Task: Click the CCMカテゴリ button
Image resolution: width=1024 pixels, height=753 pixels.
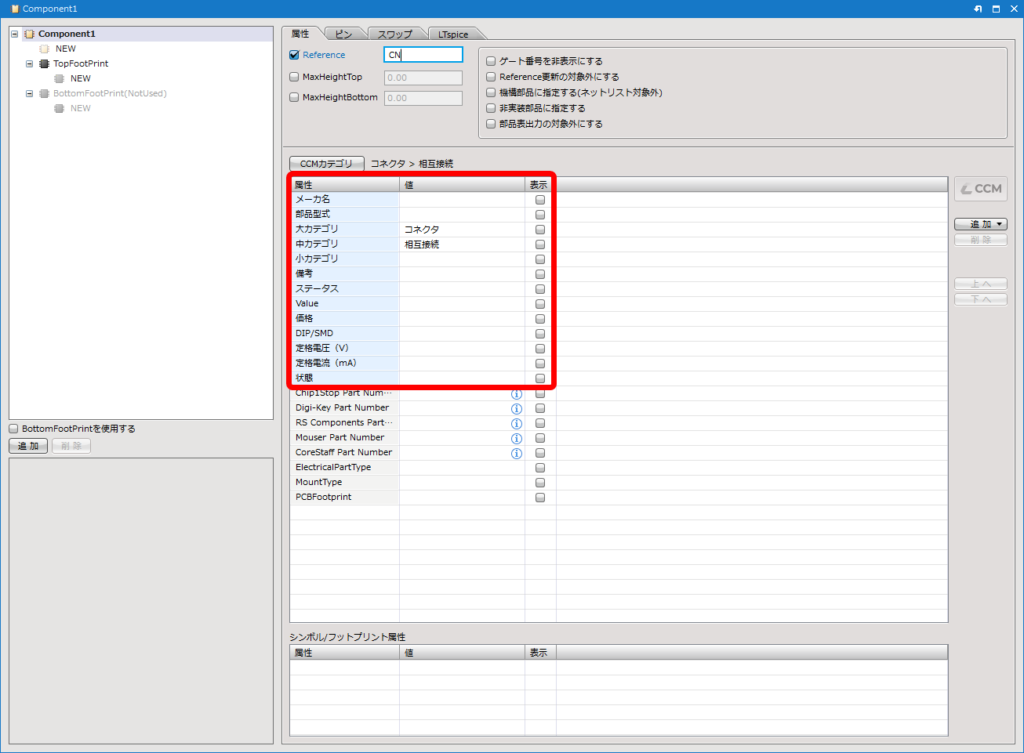Action: [x=327, y=163]
